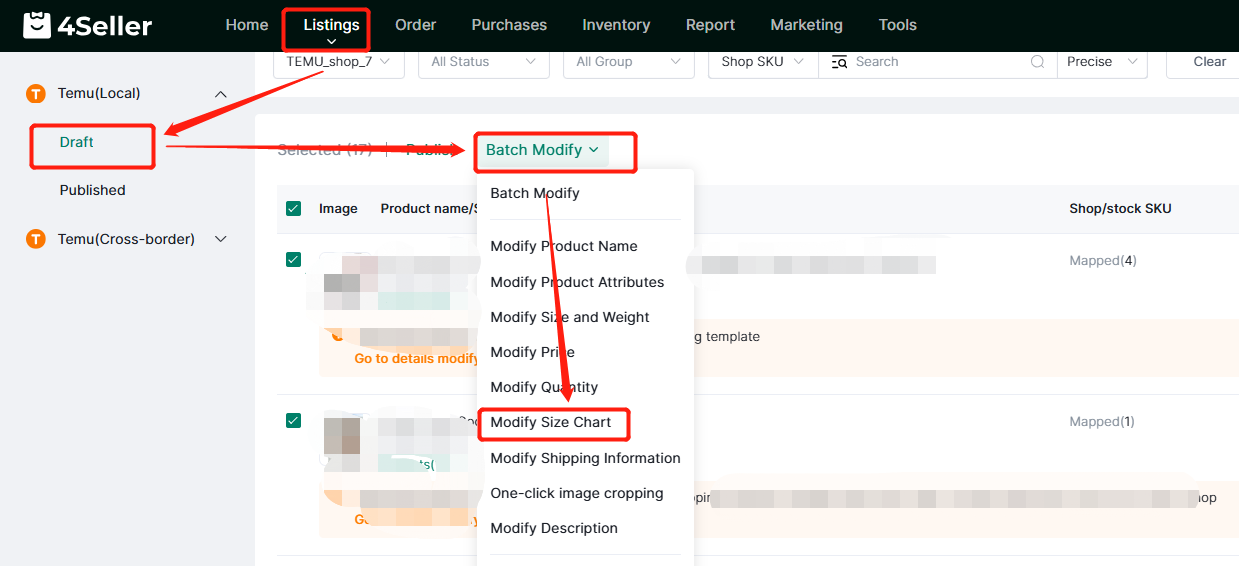Choose Modify Size Chart
The width and height of the screenshot is (1239, 566).
tap(551, 422)
